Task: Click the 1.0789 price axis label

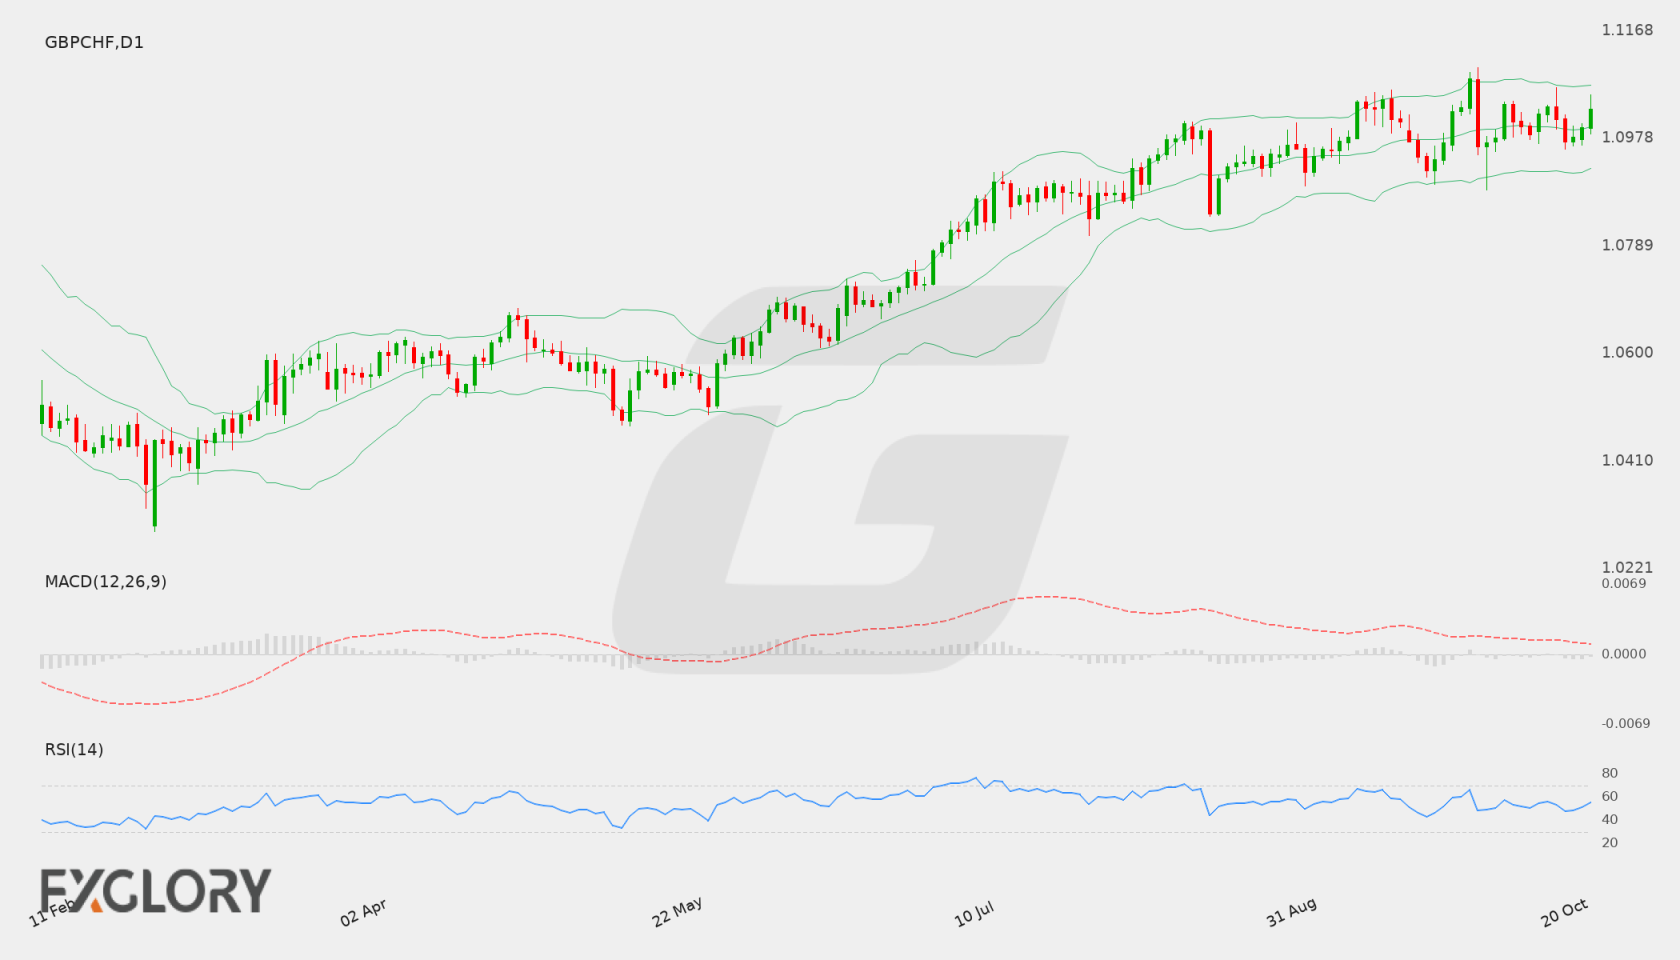Action: [1627, 245]
